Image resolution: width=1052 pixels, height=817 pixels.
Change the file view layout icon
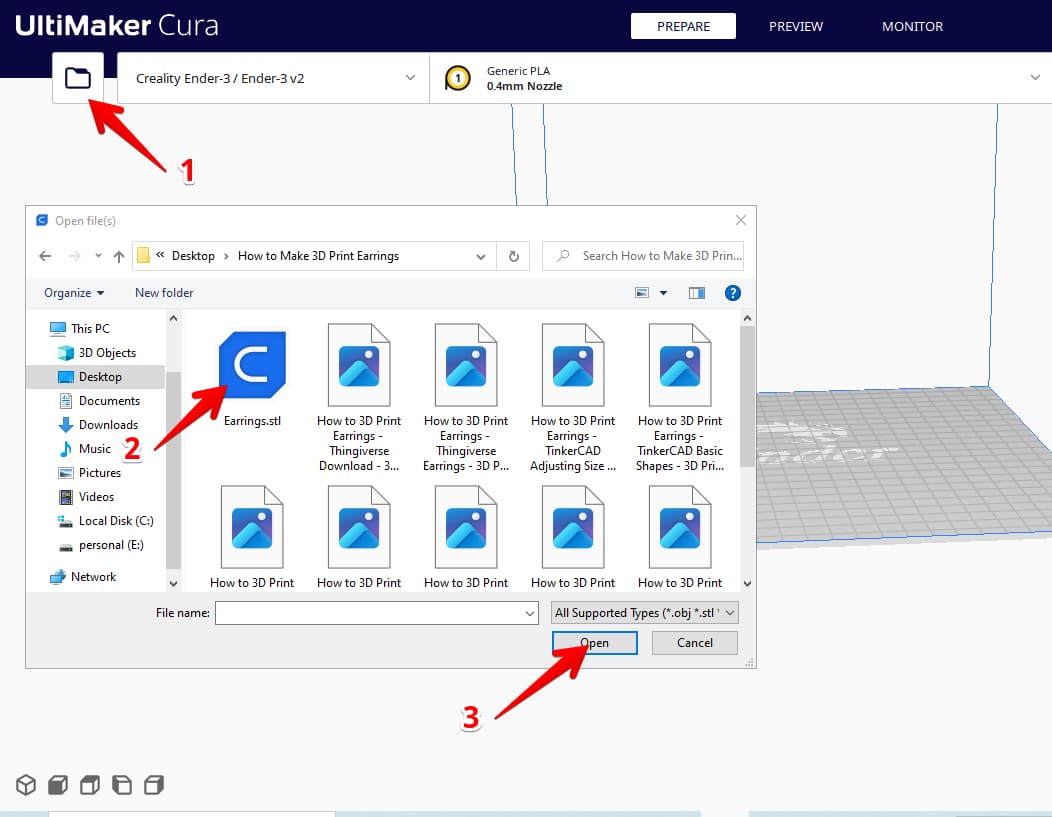tap(642, 293)
